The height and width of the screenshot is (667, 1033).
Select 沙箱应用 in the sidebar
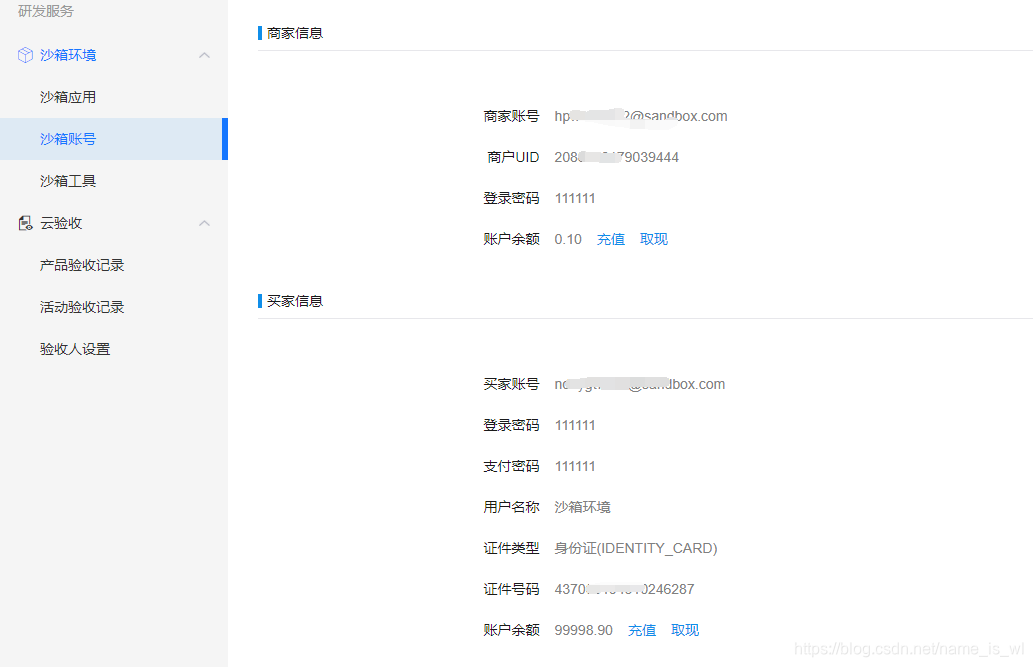(68, 97)
